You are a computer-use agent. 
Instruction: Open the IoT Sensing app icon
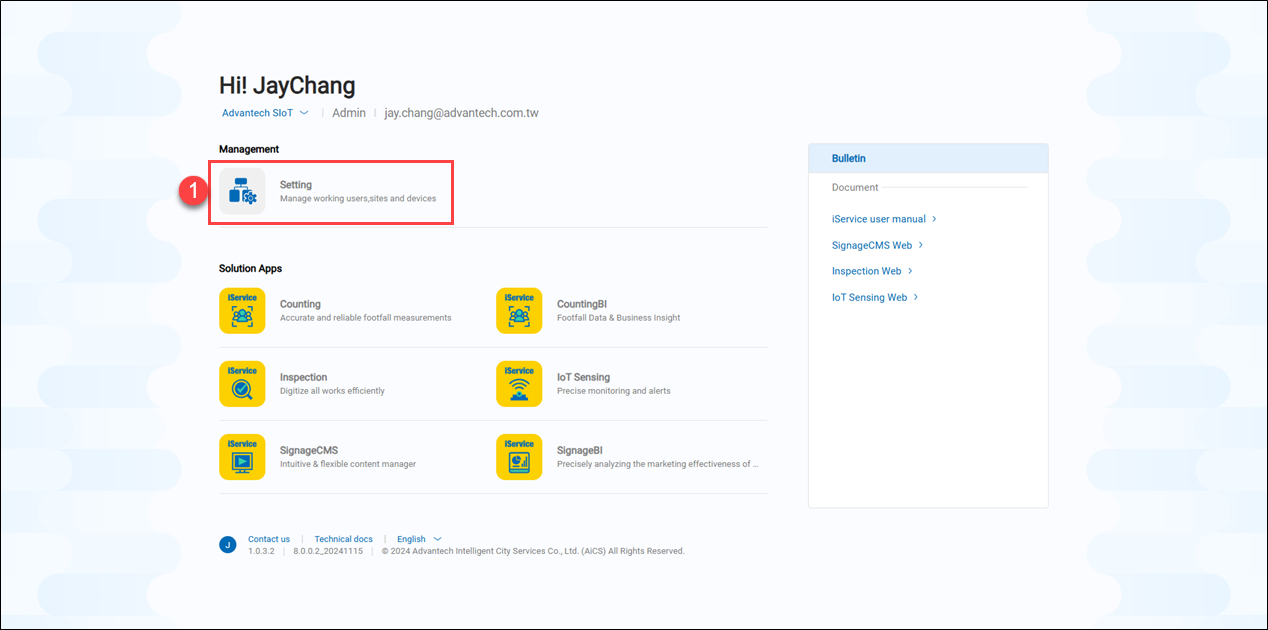click(519, 384)
